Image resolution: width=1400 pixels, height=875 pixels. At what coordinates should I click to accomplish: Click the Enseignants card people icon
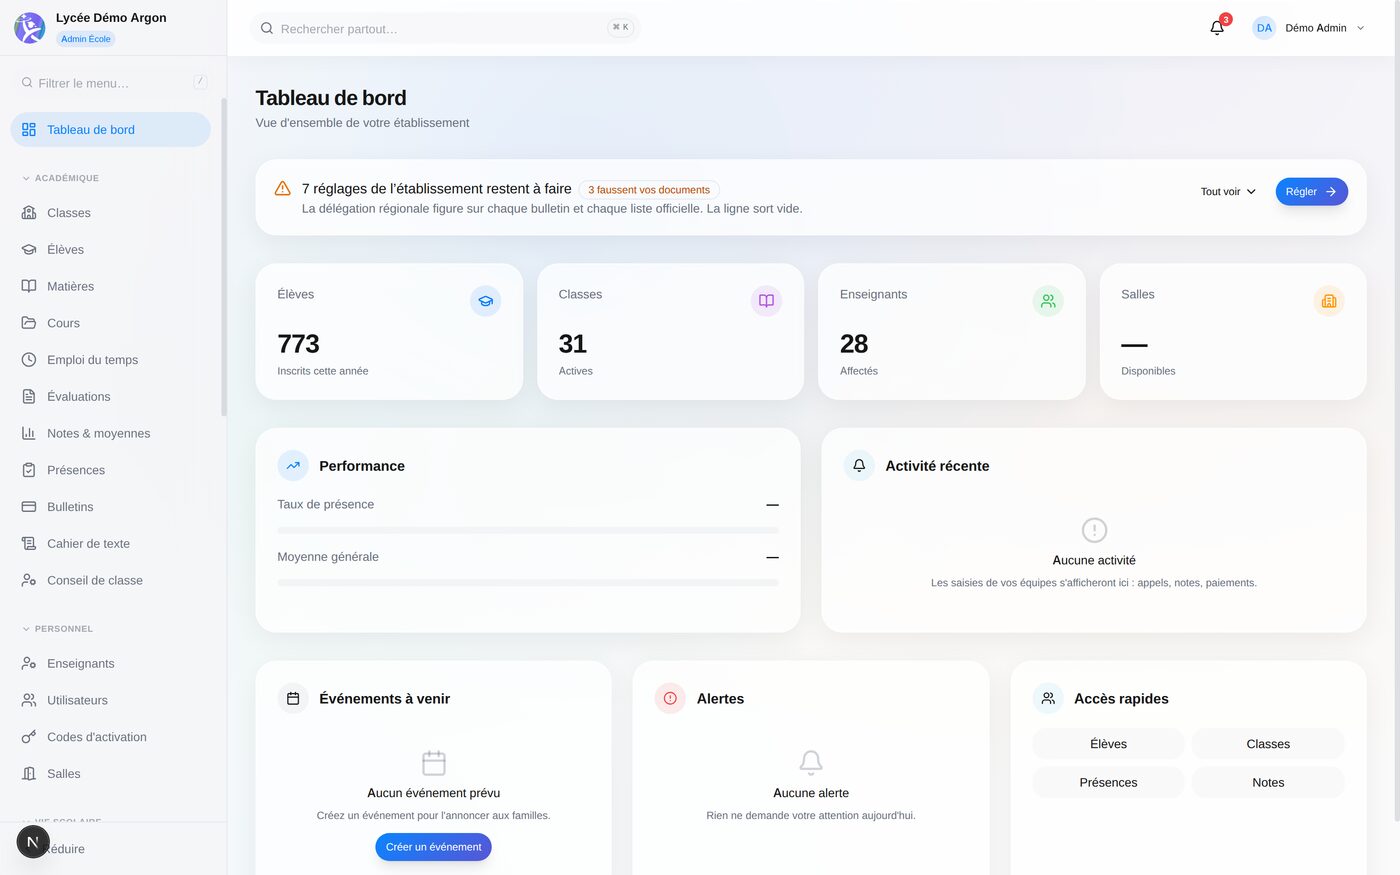click(1048, 301)
